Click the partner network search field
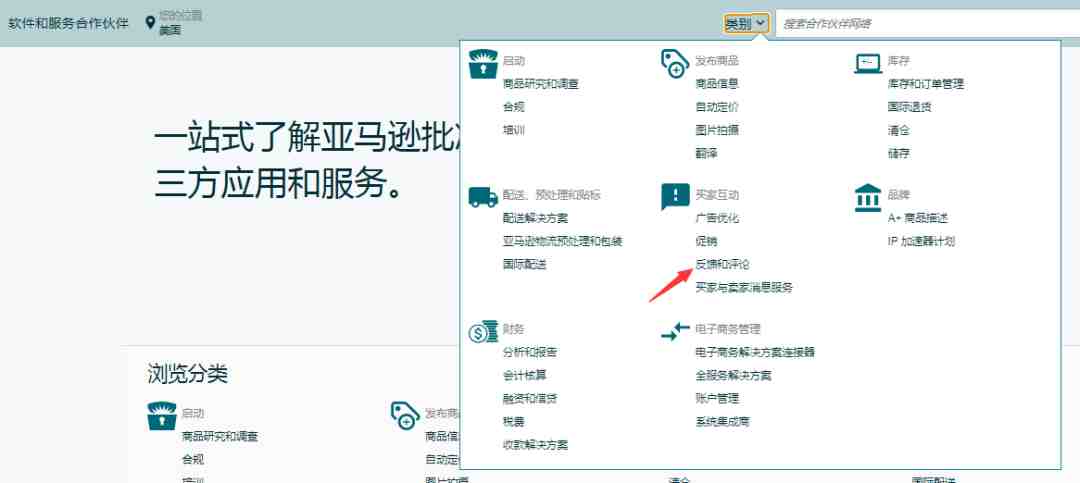1080x483 pixels. point(927,23)
